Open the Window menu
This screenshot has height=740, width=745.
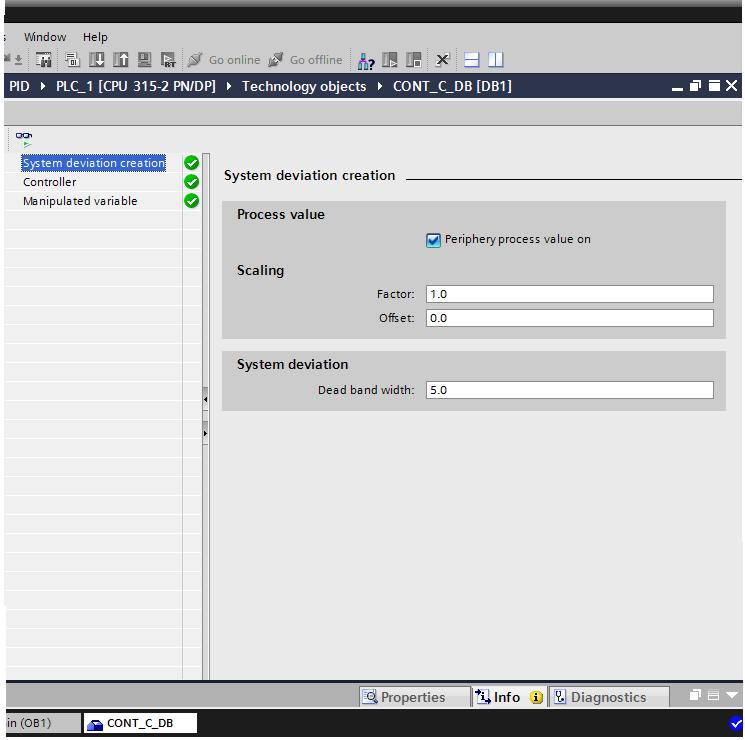tap(45, 37)
